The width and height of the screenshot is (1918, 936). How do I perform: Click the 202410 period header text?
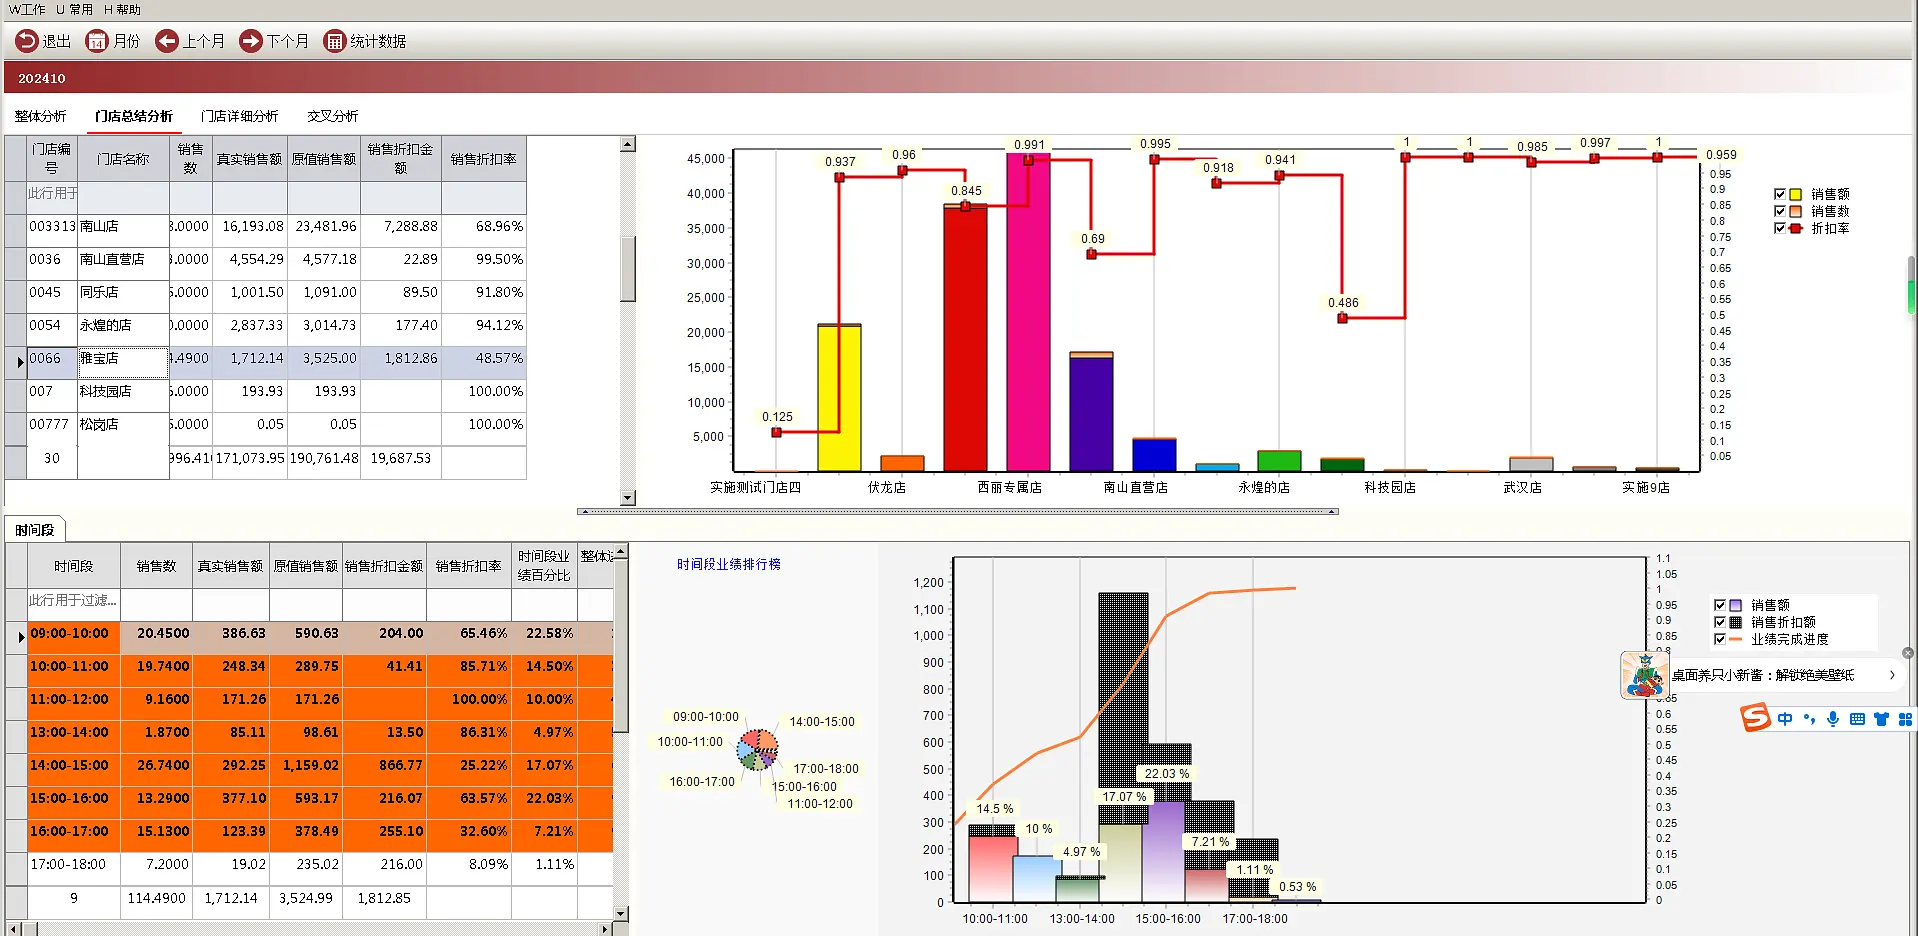pyautogui.click(x=42, y=78)
